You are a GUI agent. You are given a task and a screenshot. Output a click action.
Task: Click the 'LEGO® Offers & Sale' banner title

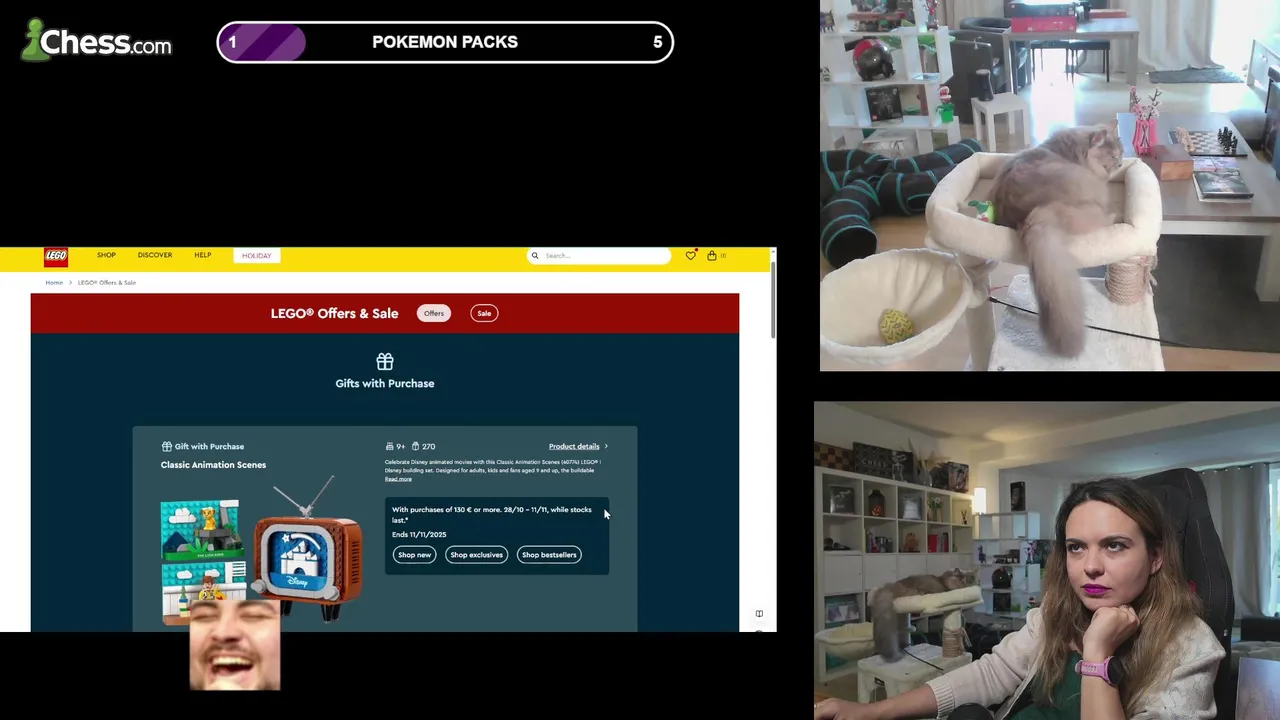(x=335, y=313)
